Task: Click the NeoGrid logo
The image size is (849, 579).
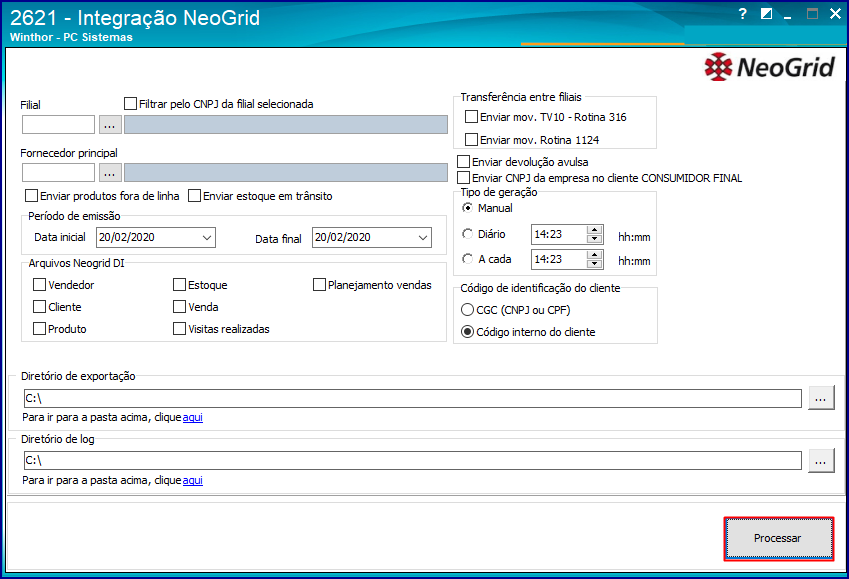Action: [x=769, y=67]
